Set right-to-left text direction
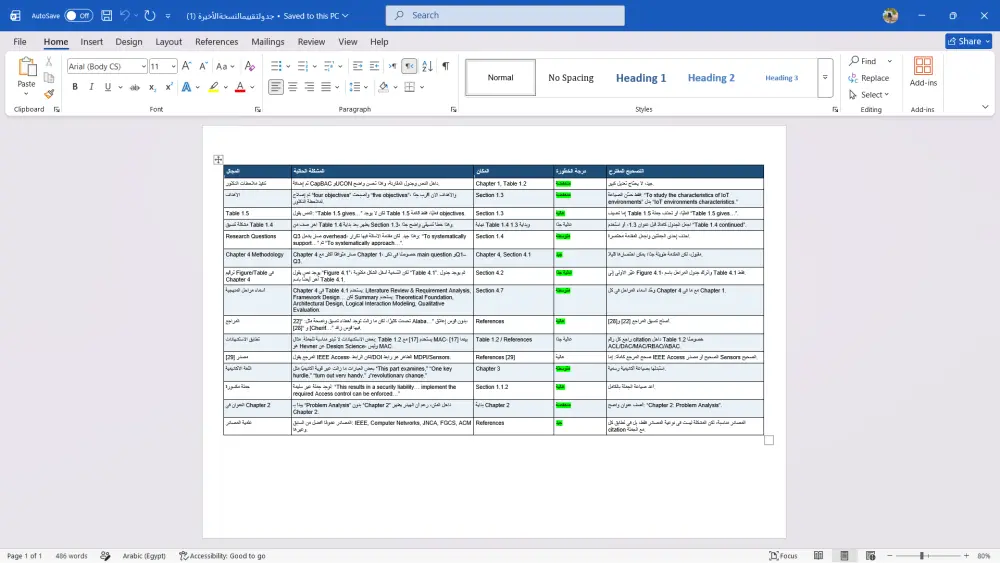 (409, 66)
